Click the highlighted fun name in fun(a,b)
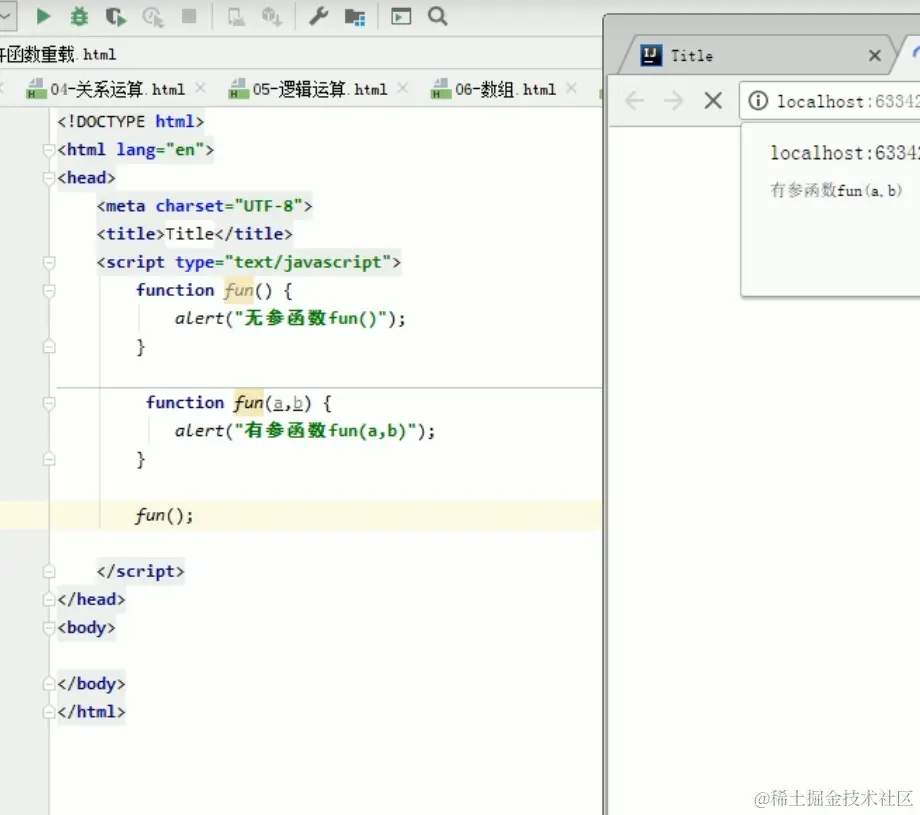 point(249,403)
